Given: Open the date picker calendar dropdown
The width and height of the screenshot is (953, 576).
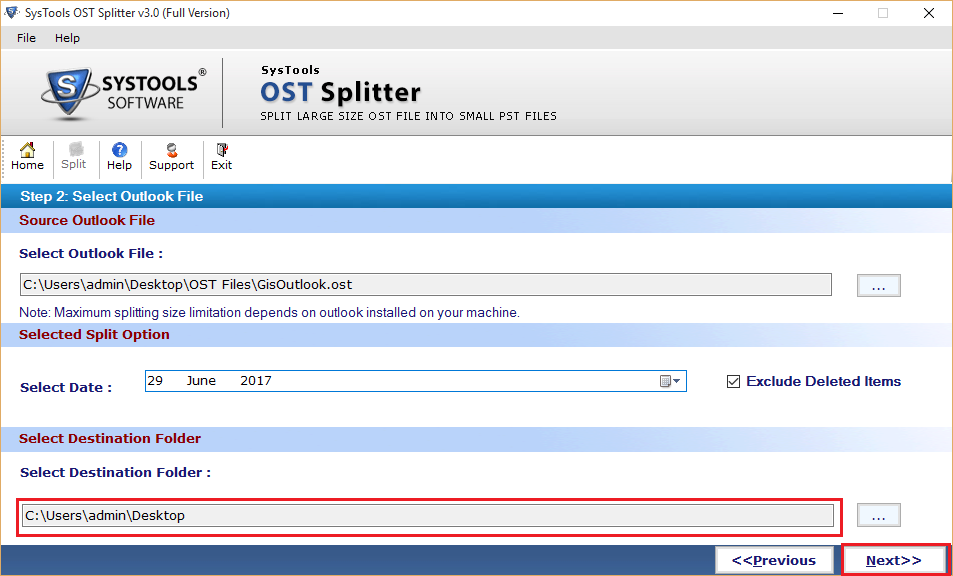Looking at the screenshot, I should click(x=670, y=382).
